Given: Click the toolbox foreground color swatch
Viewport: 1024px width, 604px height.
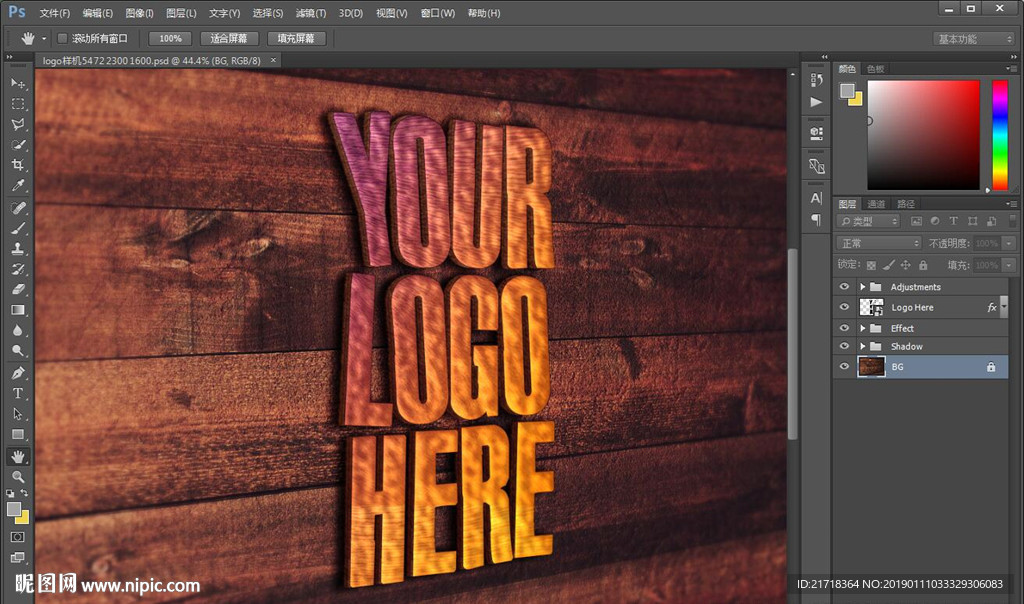Looking at the screenshot, I should [x=14, y=509].
